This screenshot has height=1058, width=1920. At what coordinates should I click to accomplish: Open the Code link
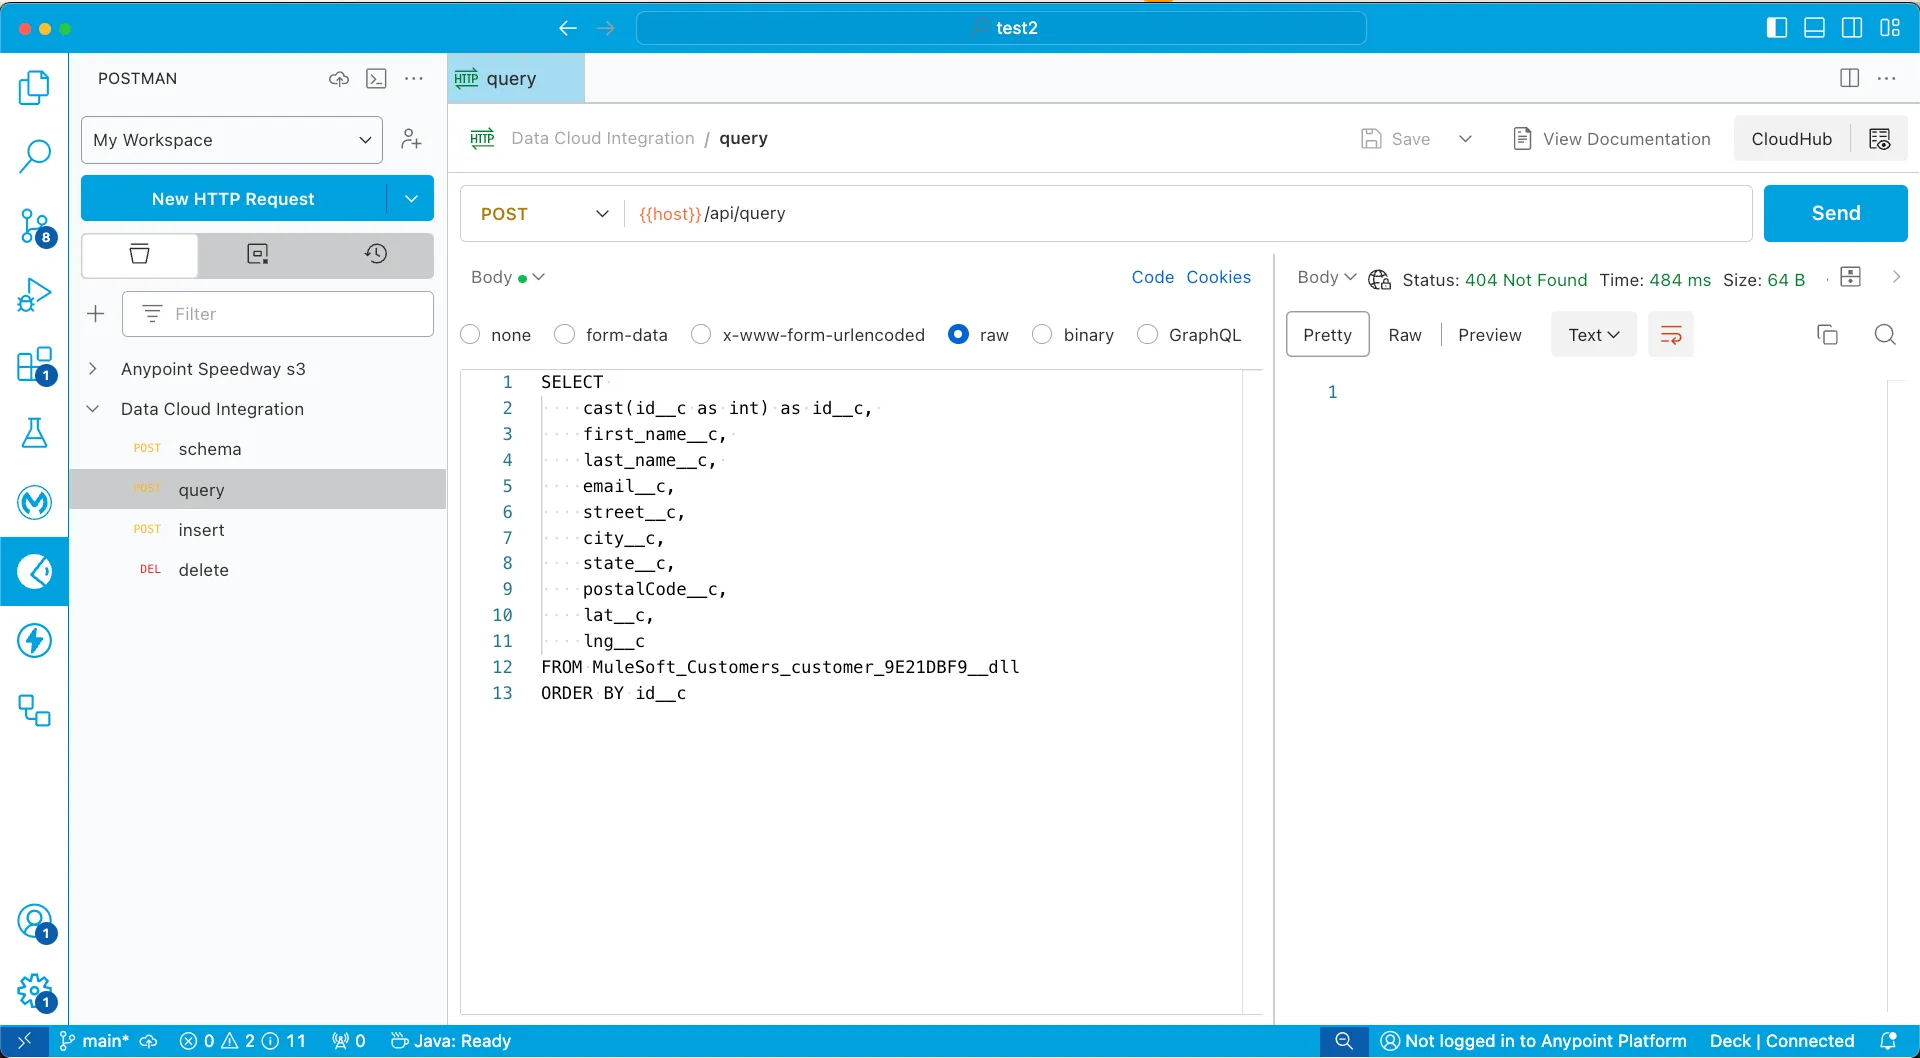pyautogui.click(x=1152, y=277)
